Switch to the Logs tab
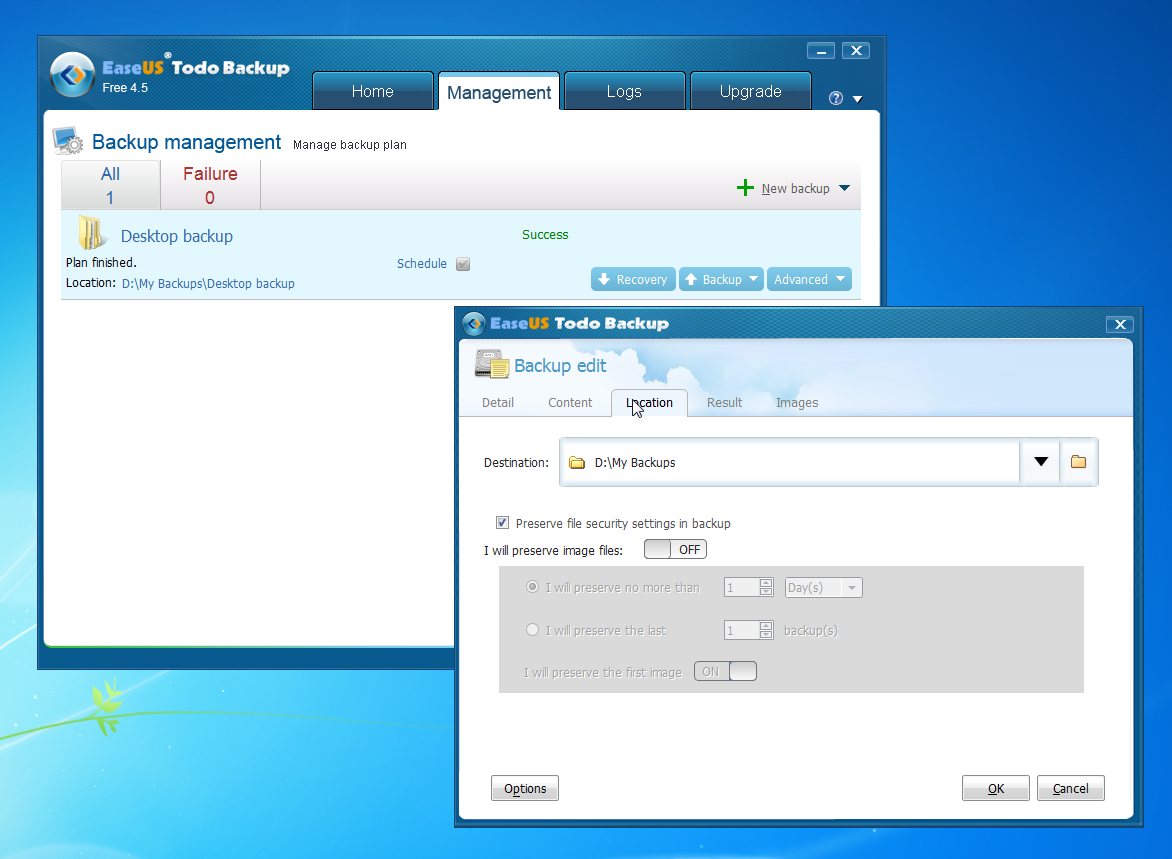The width and height of the screenshot is (1172, 859). click(x=624, y=91)
